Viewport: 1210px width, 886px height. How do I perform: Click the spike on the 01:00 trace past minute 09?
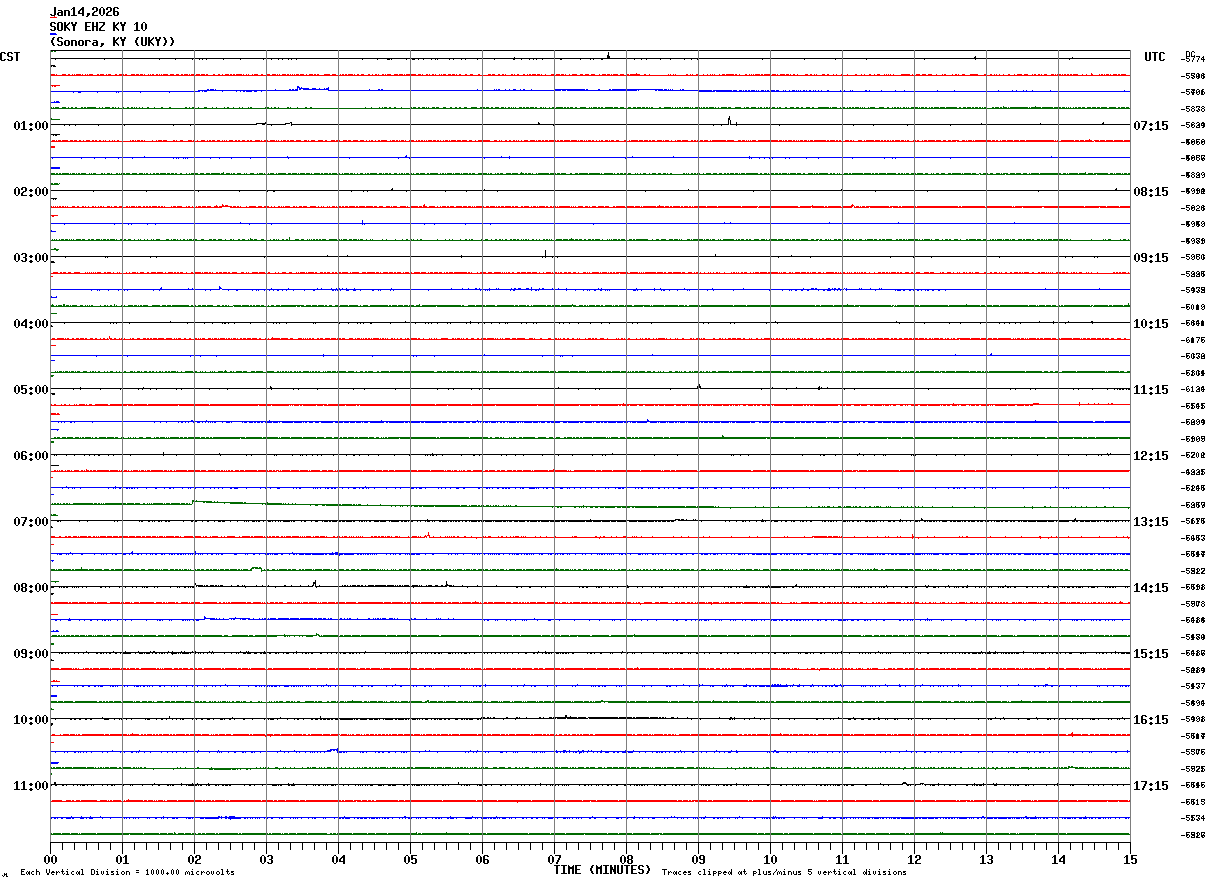pyautogui.click(x=729, y=120)
